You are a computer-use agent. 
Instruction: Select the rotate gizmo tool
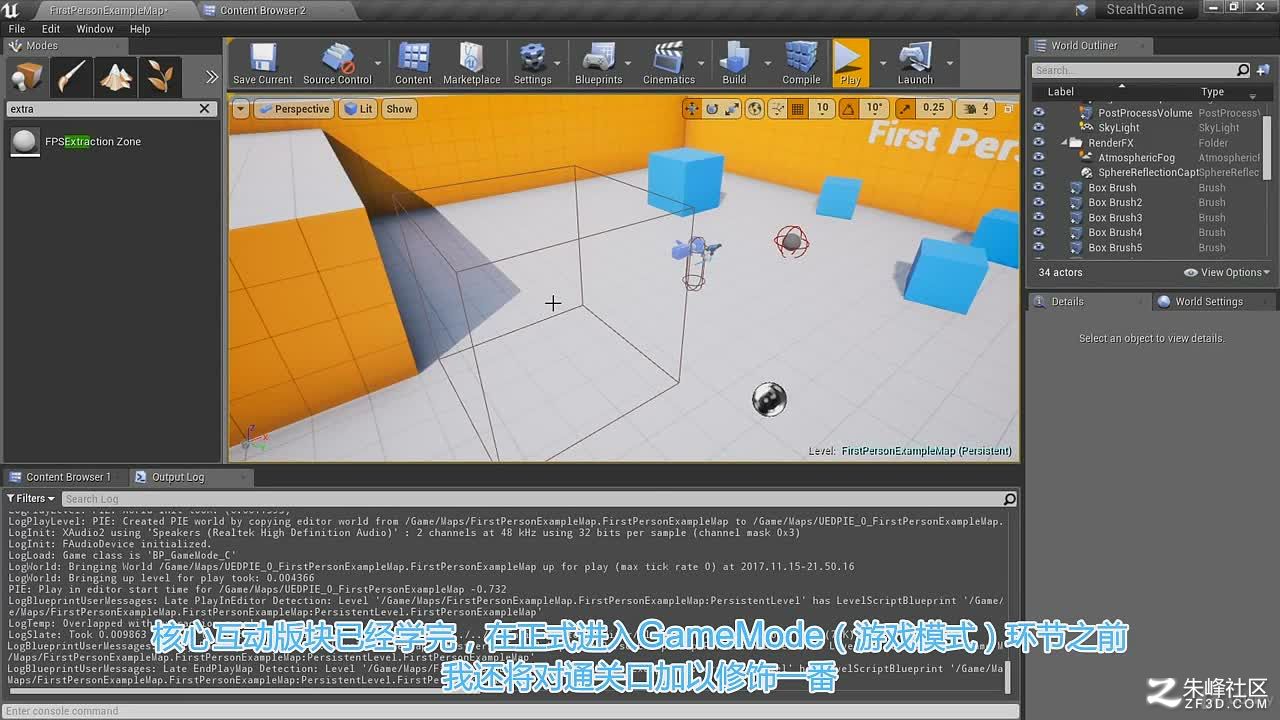(x=712, y=108)
